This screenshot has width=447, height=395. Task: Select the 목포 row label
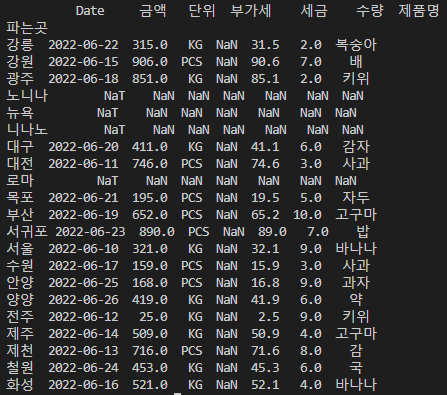coord(20,198)
